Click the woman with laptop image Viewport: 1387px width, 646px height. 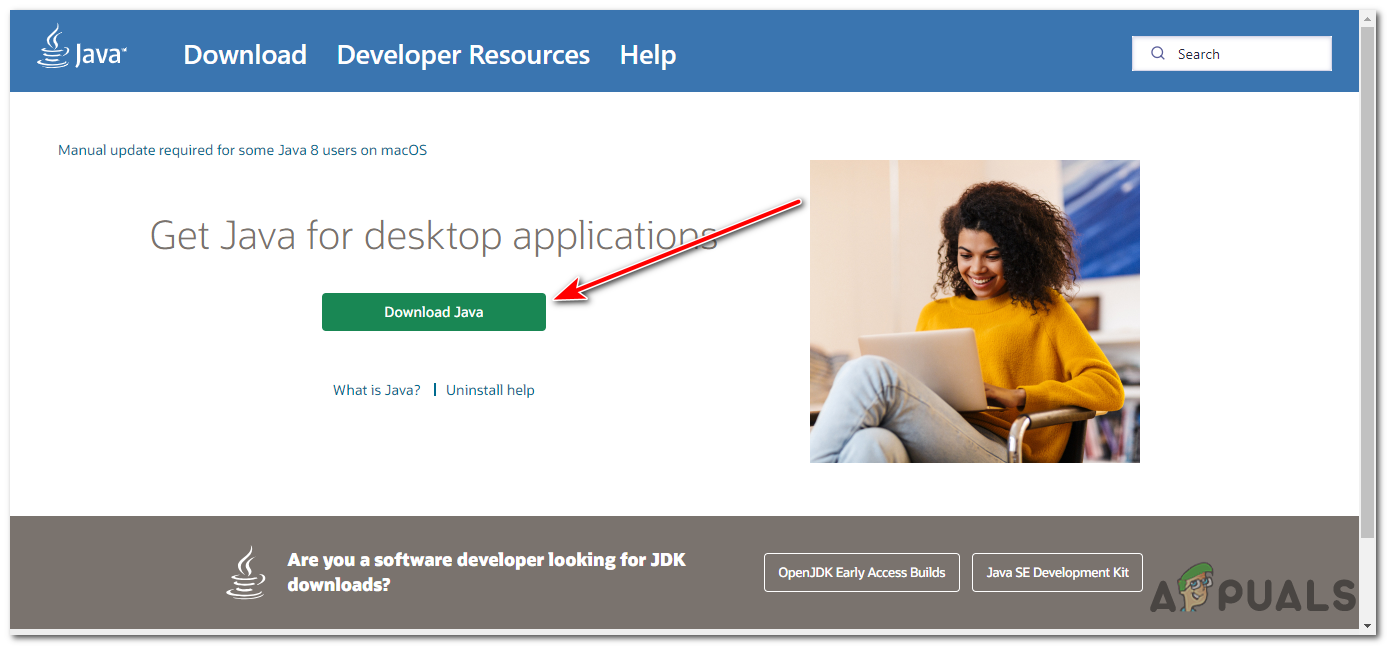(974, 310)
